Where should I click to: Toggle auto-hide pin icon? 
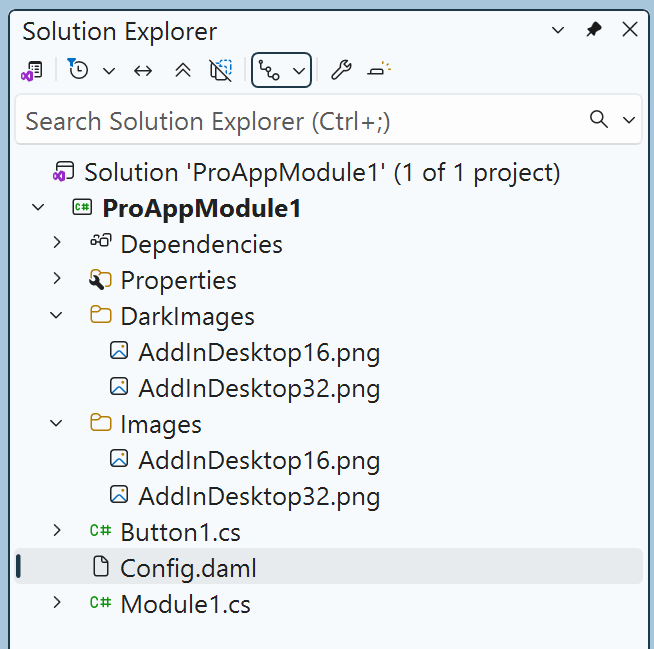pyautogui.click(x=594, y=29)
